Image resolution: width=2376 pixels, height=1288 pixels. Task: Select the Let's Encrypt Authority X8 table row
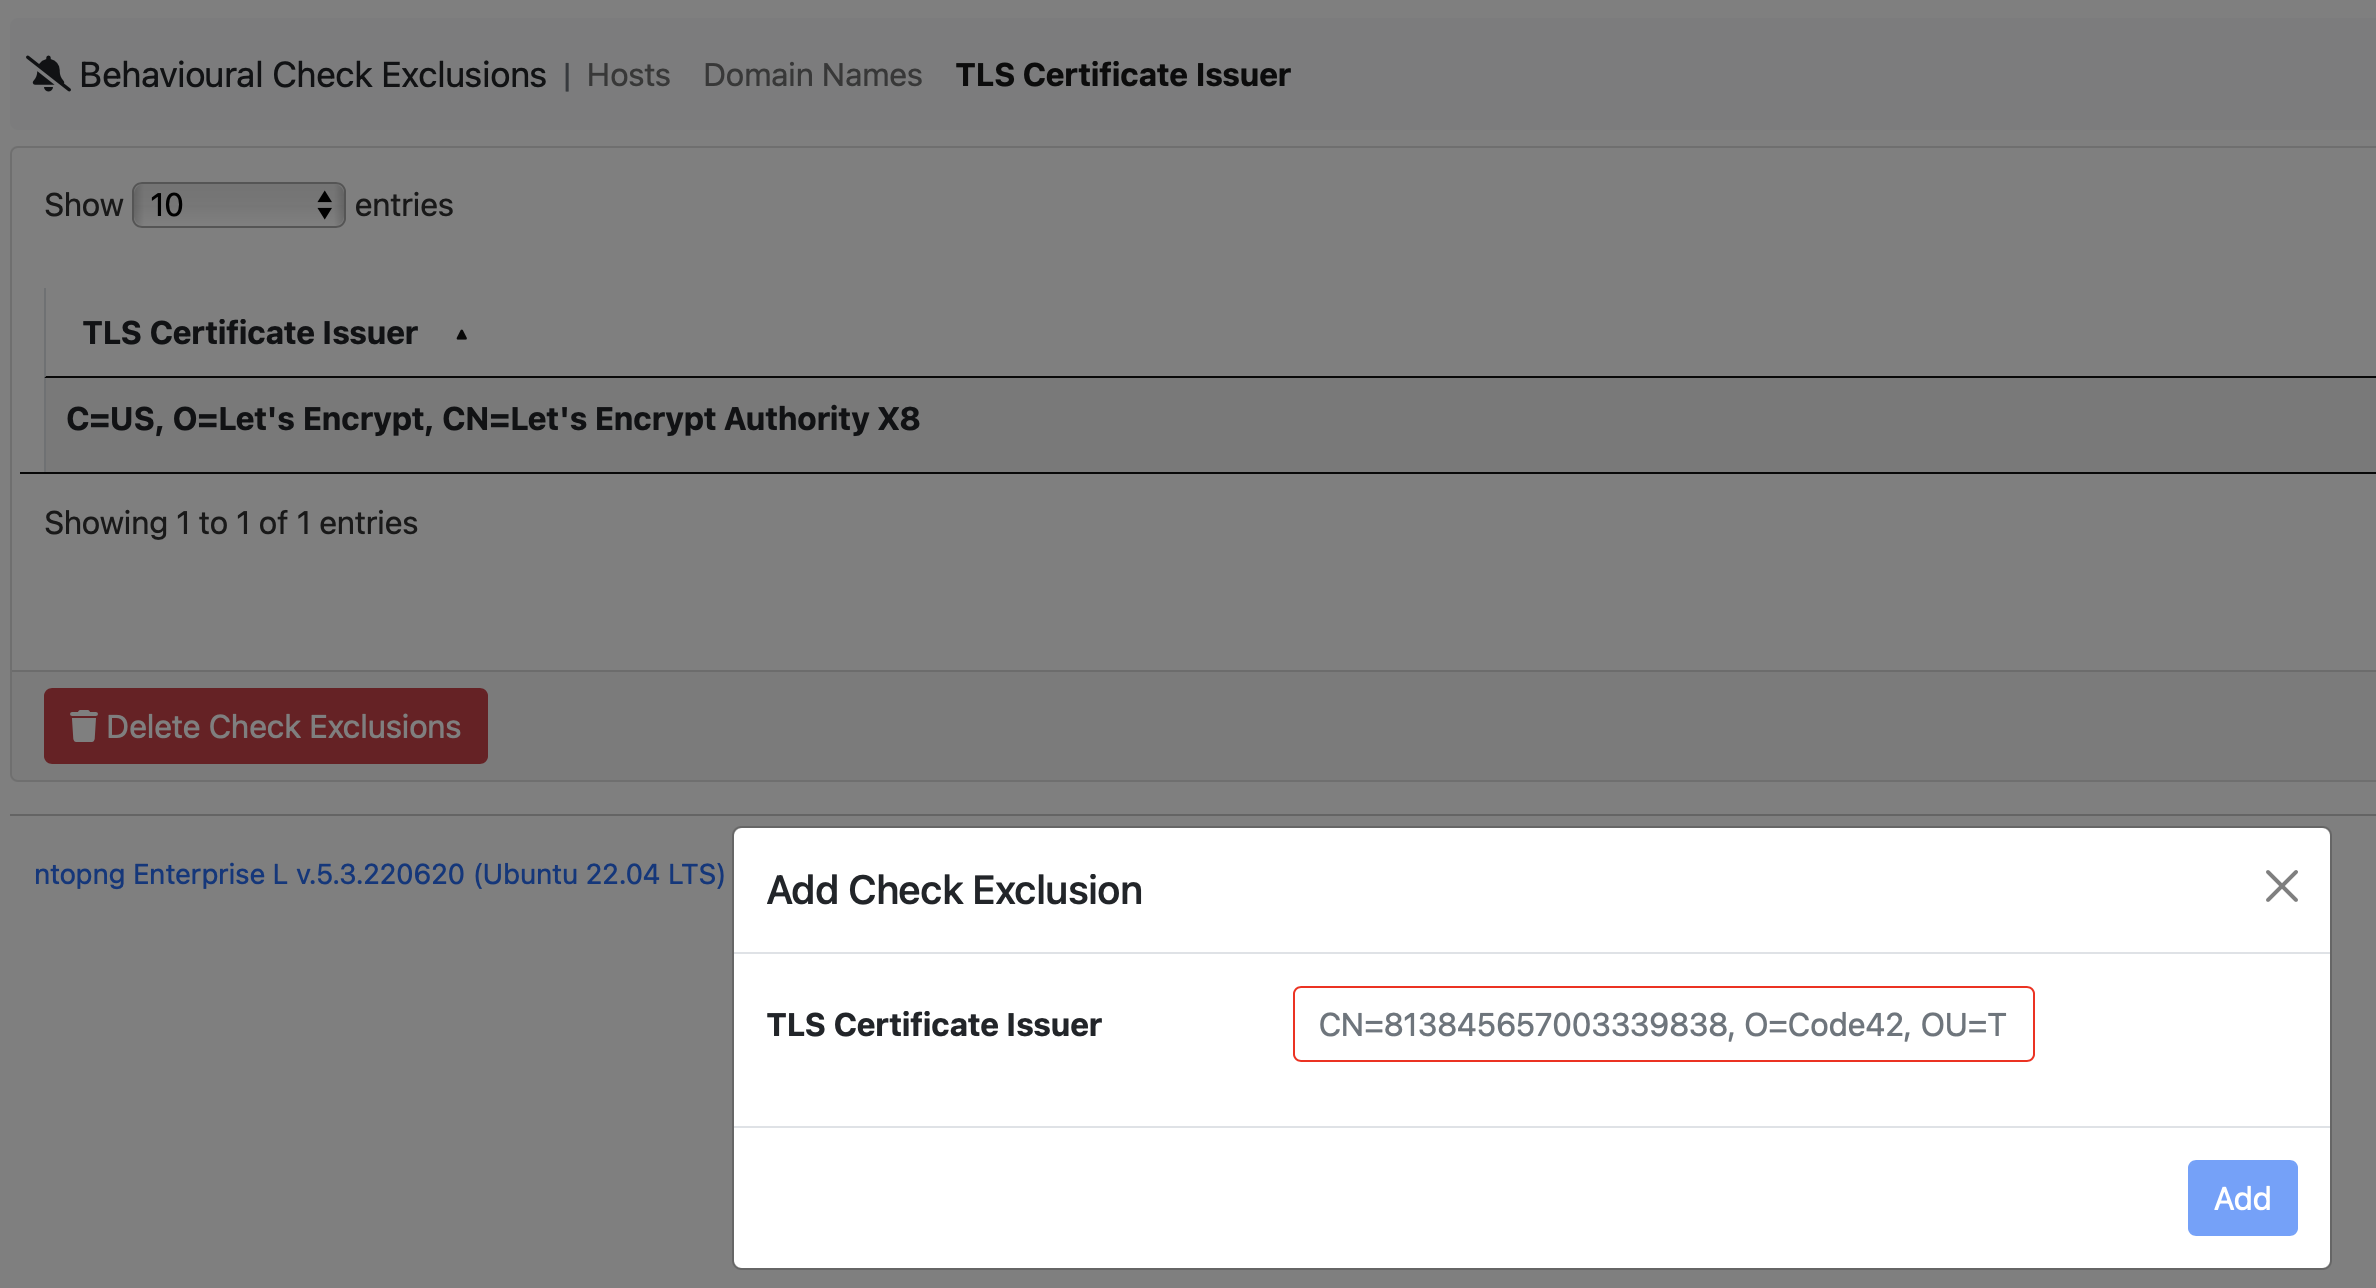pos(494,419)
